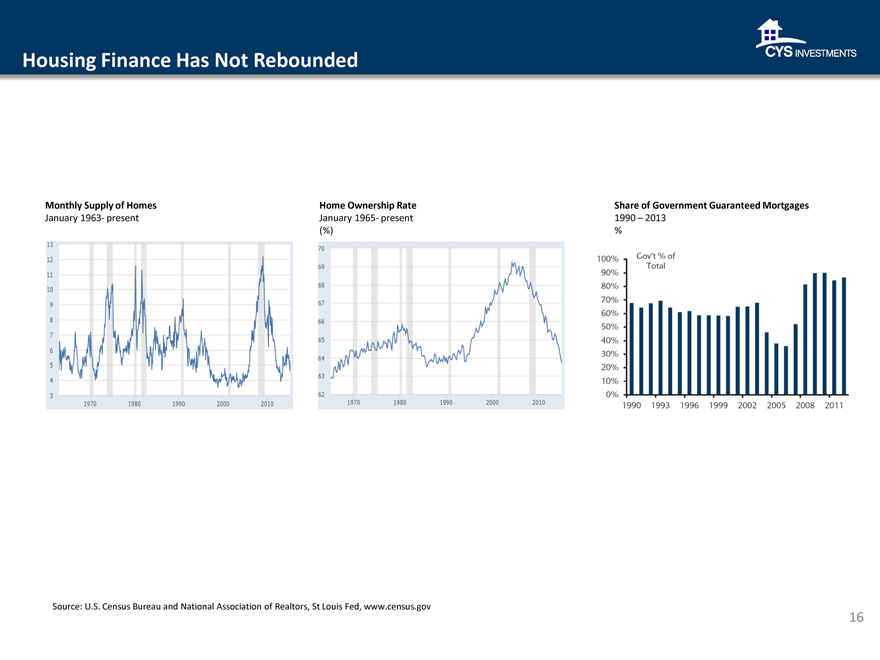Click the CYS house logo icon
880x660 pixels.
[x=768, y=32]
